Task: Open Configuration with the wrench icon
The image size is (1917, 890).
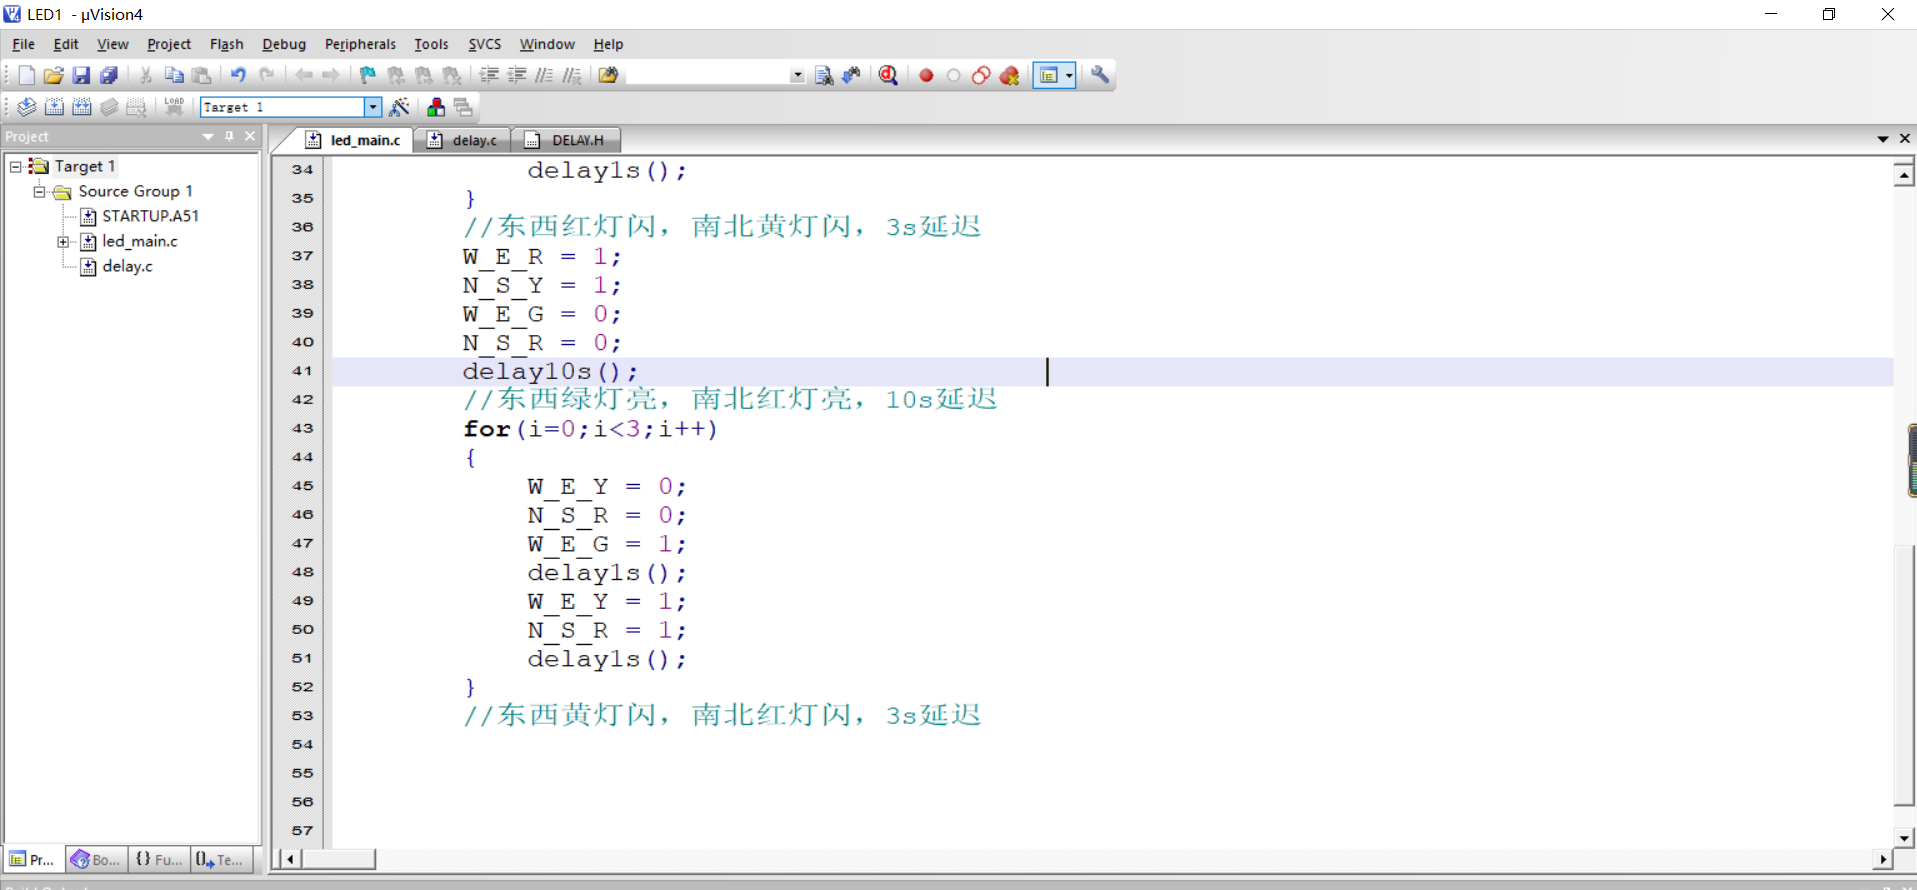Action: [x=1100, y=75]
